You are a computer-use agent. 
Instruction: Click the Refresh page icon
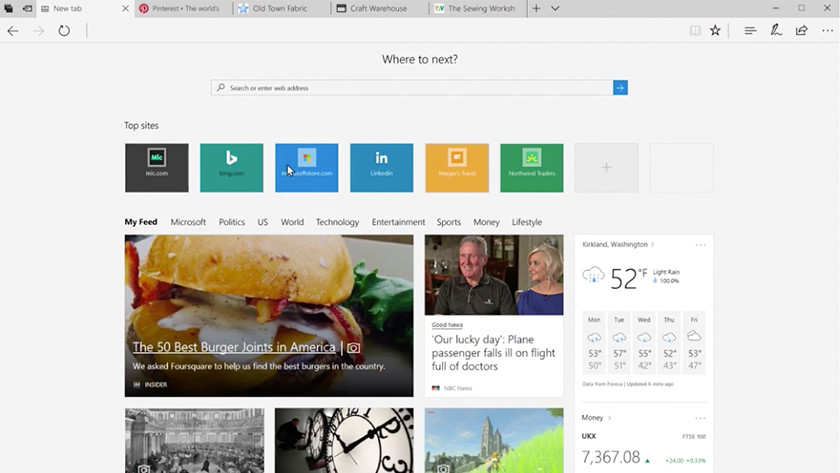[64, 31]
